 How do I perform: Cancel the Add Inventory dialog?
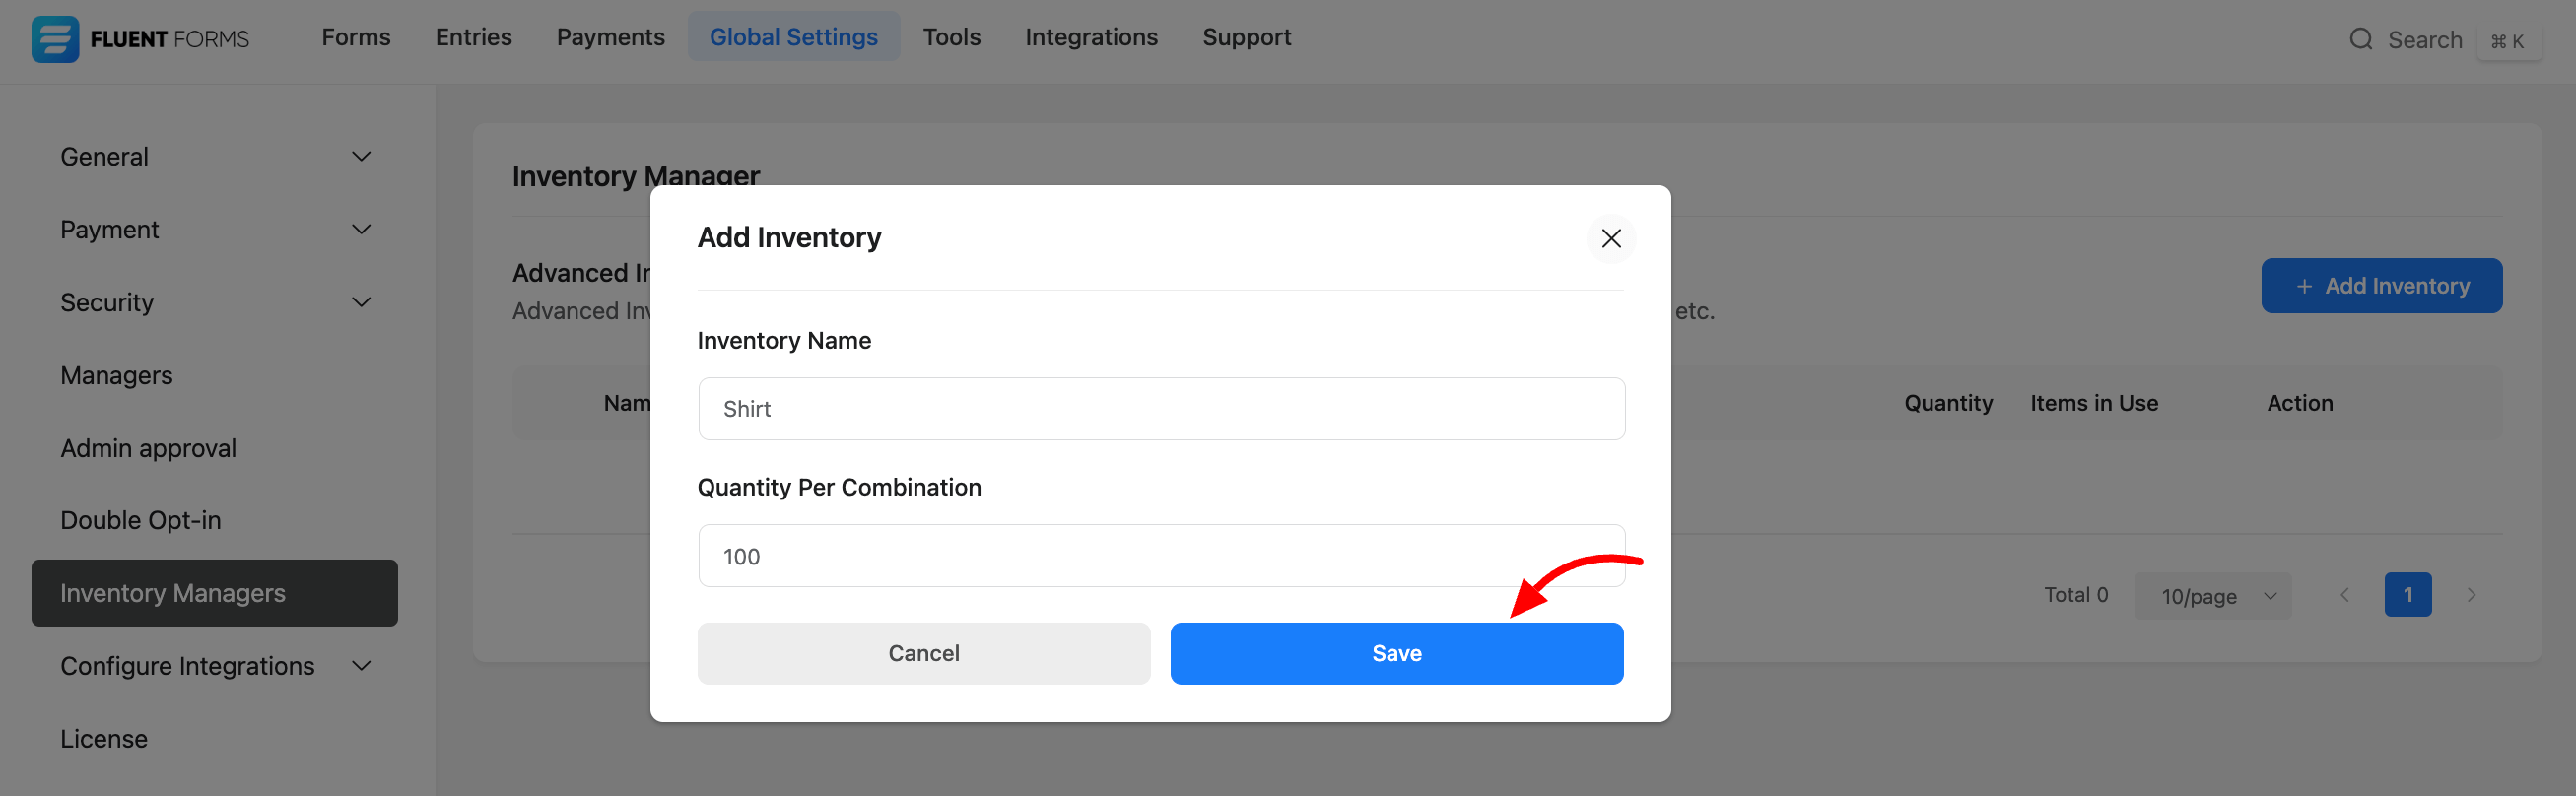tap(923, 653)
